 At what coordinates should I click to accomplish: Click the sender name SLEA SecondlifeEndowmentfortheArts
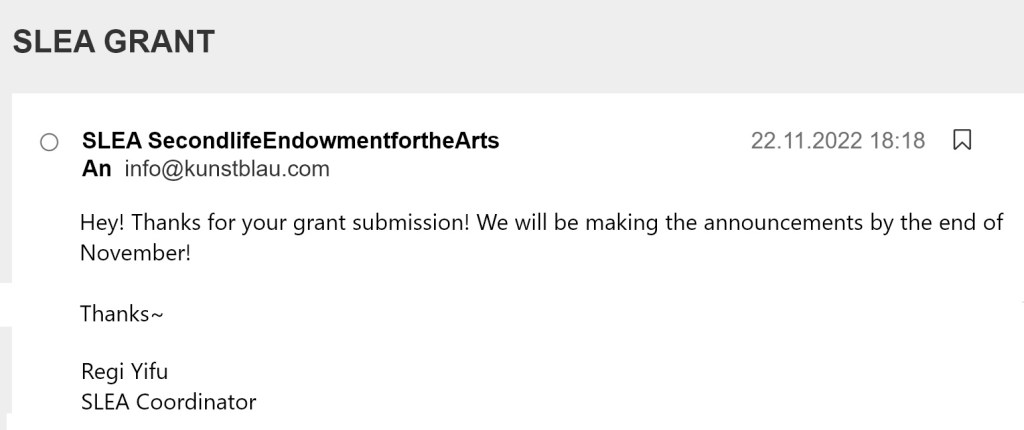click(x=290, y=141)
